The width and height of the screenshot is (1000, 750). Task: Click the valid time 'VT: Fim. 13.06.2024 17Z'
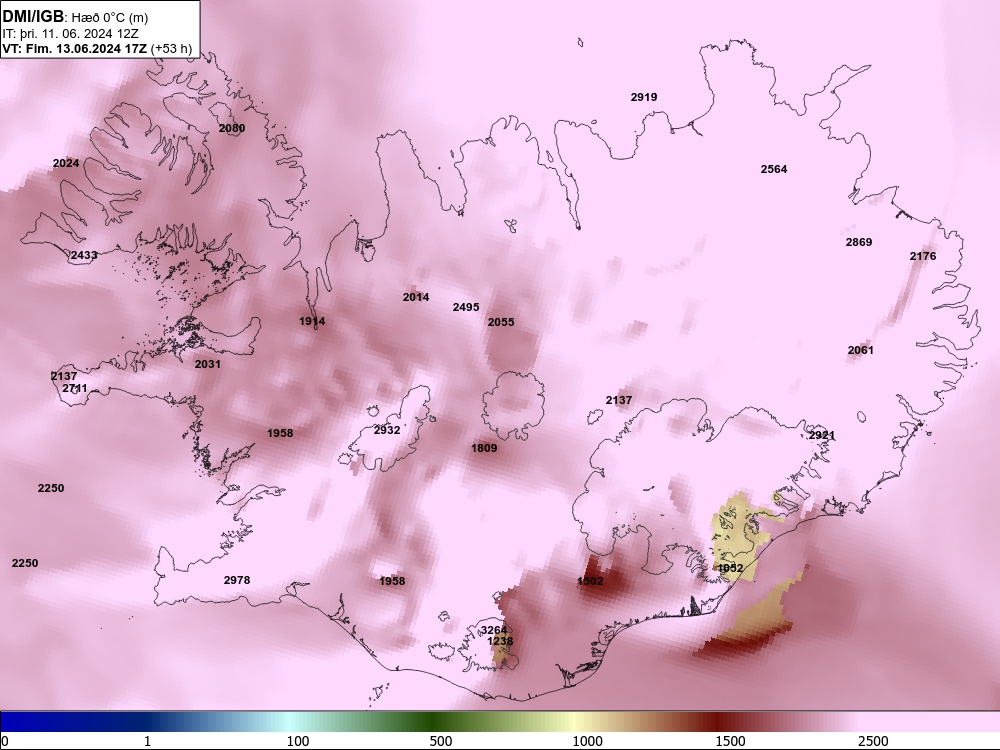point(75,48)
